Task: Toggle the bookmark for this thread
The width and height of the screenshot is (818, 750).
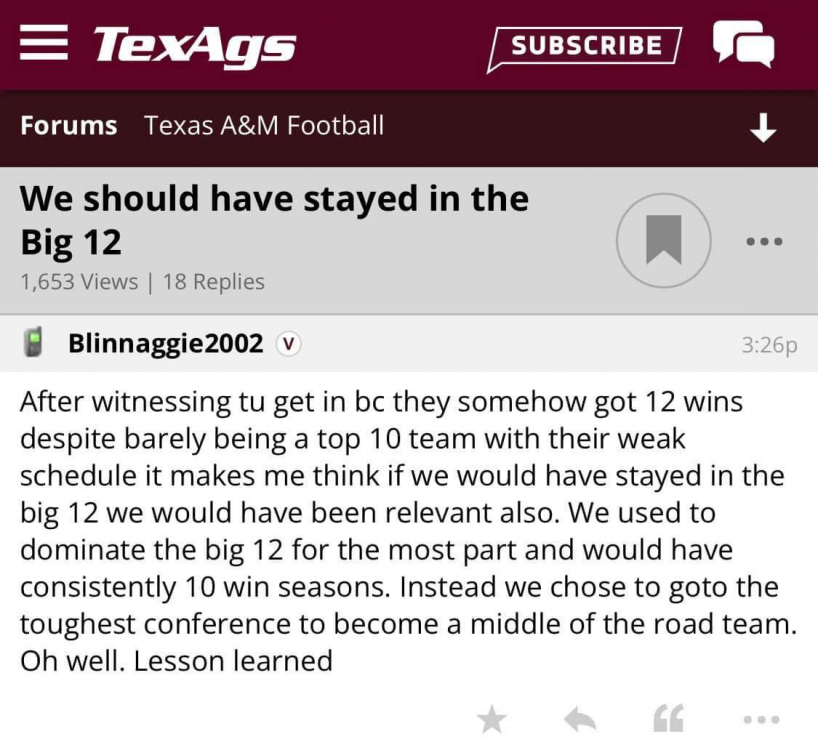Action: pyautogui.click(x=663, y=240)
